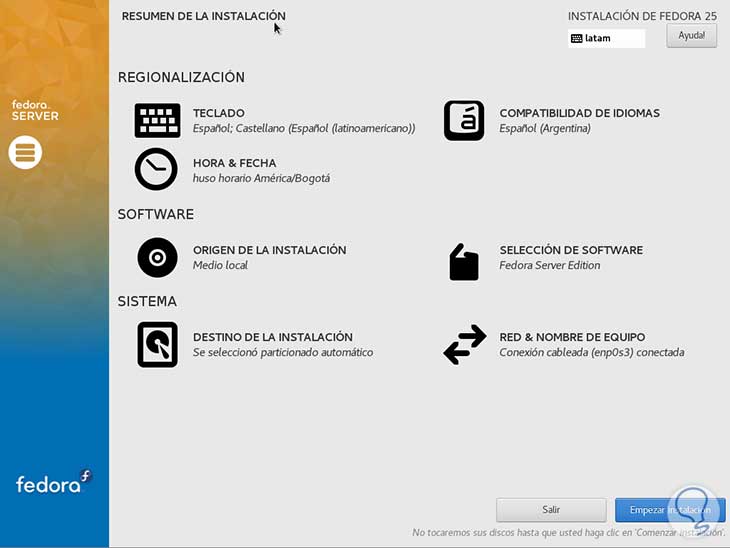Open SELECCIÓN DE SOFTWARE
The height and width of the screenshot is (548, 730).
(571, 250)
